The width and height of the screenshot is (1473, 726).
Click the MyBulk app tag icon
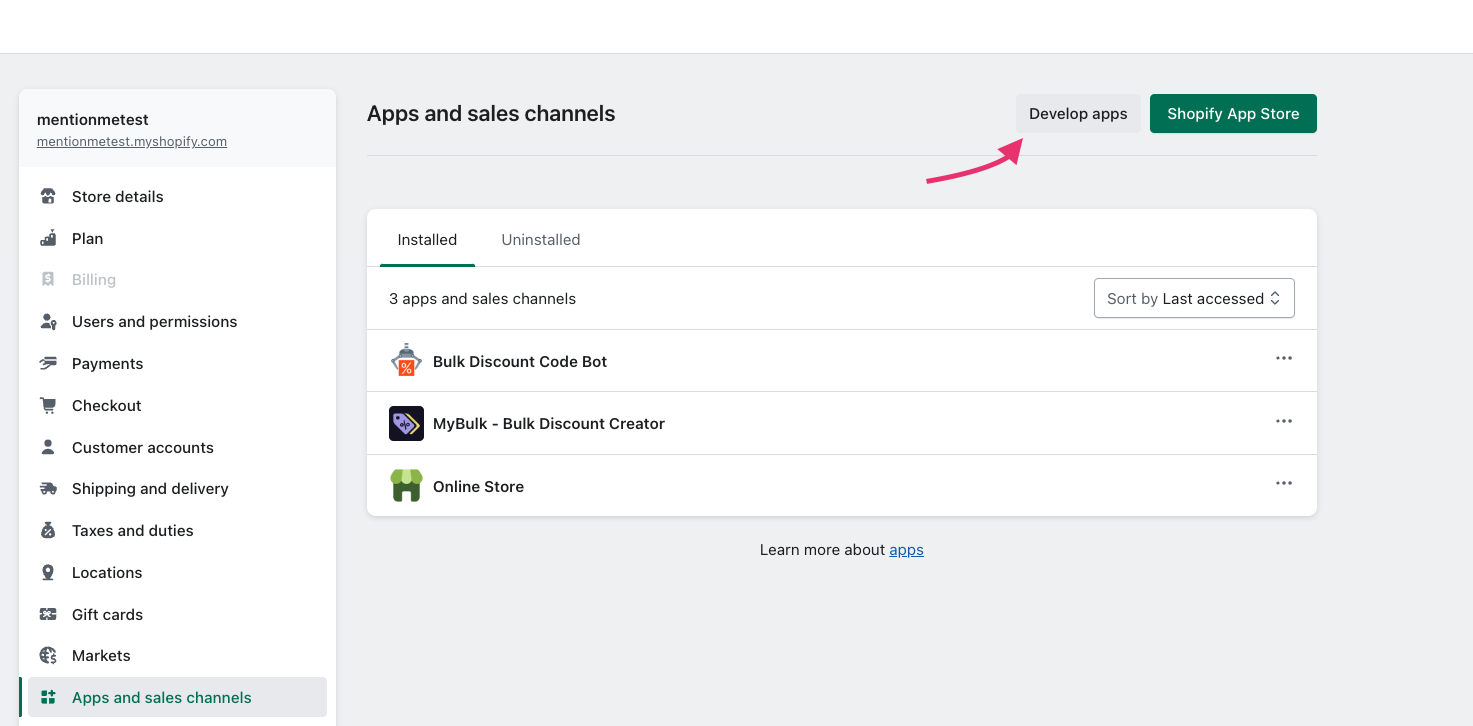(x=406, y=423)
